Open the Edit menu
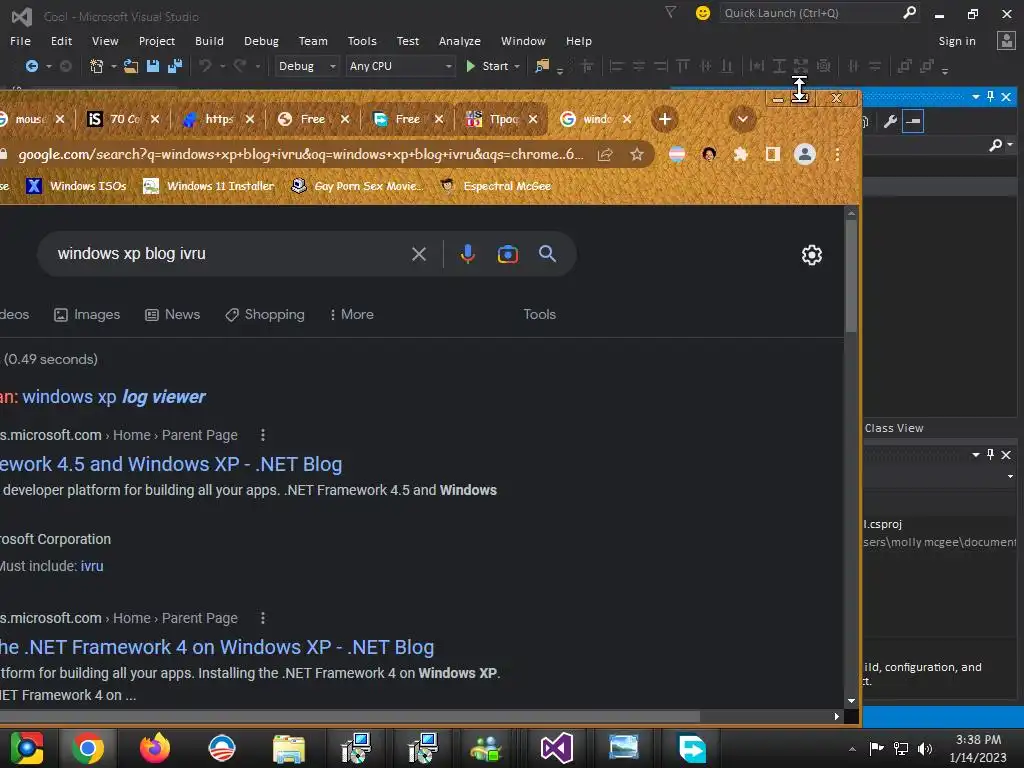 pos(61,40)
